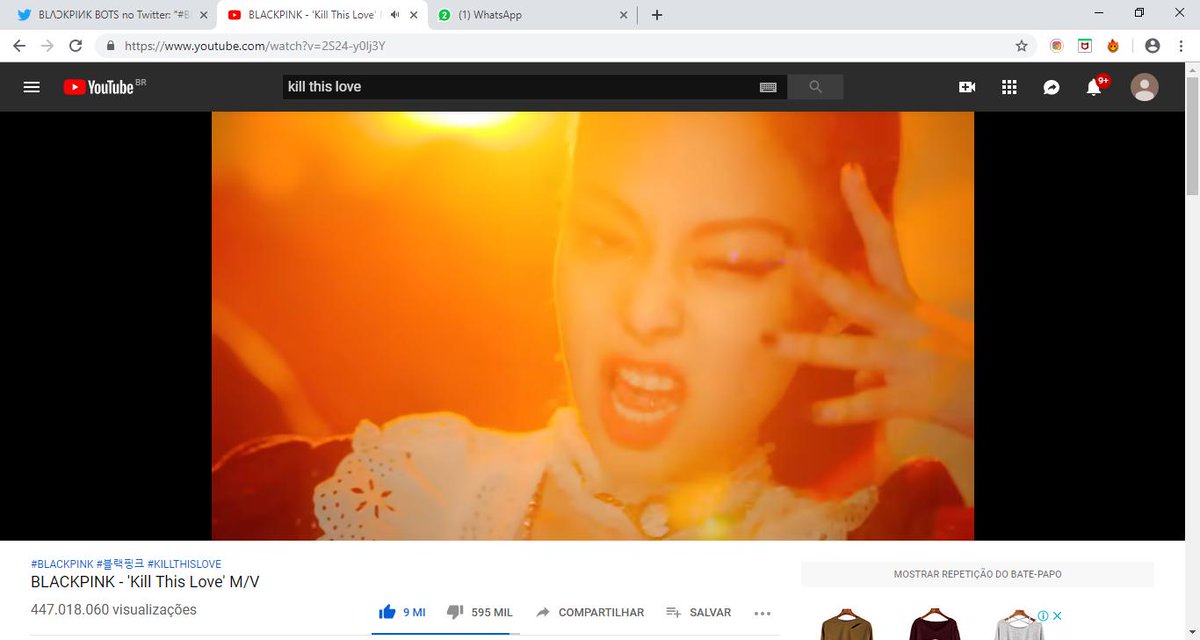Open the YouTube hamburger guide menu

click(x=31, y=87)
